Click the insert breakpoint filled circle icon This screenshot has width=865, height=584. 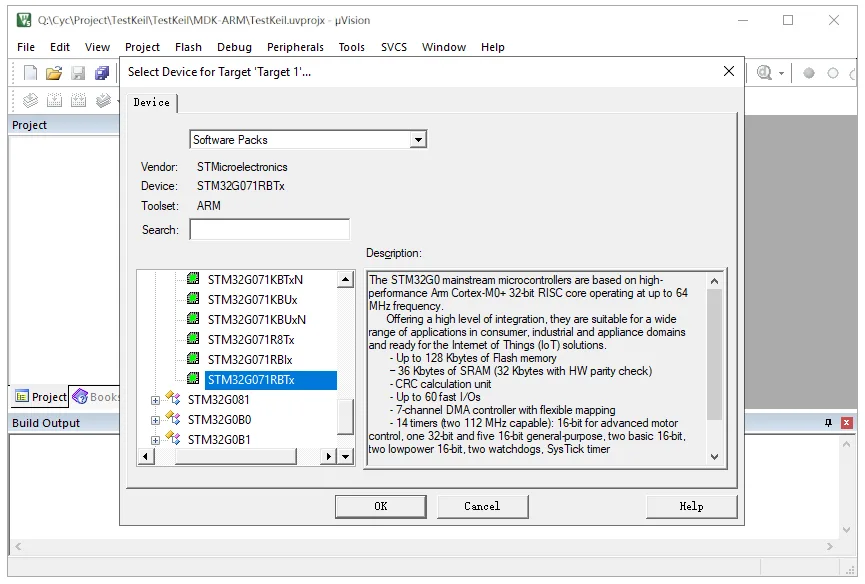pyautogui.click(x=809, y=73)
